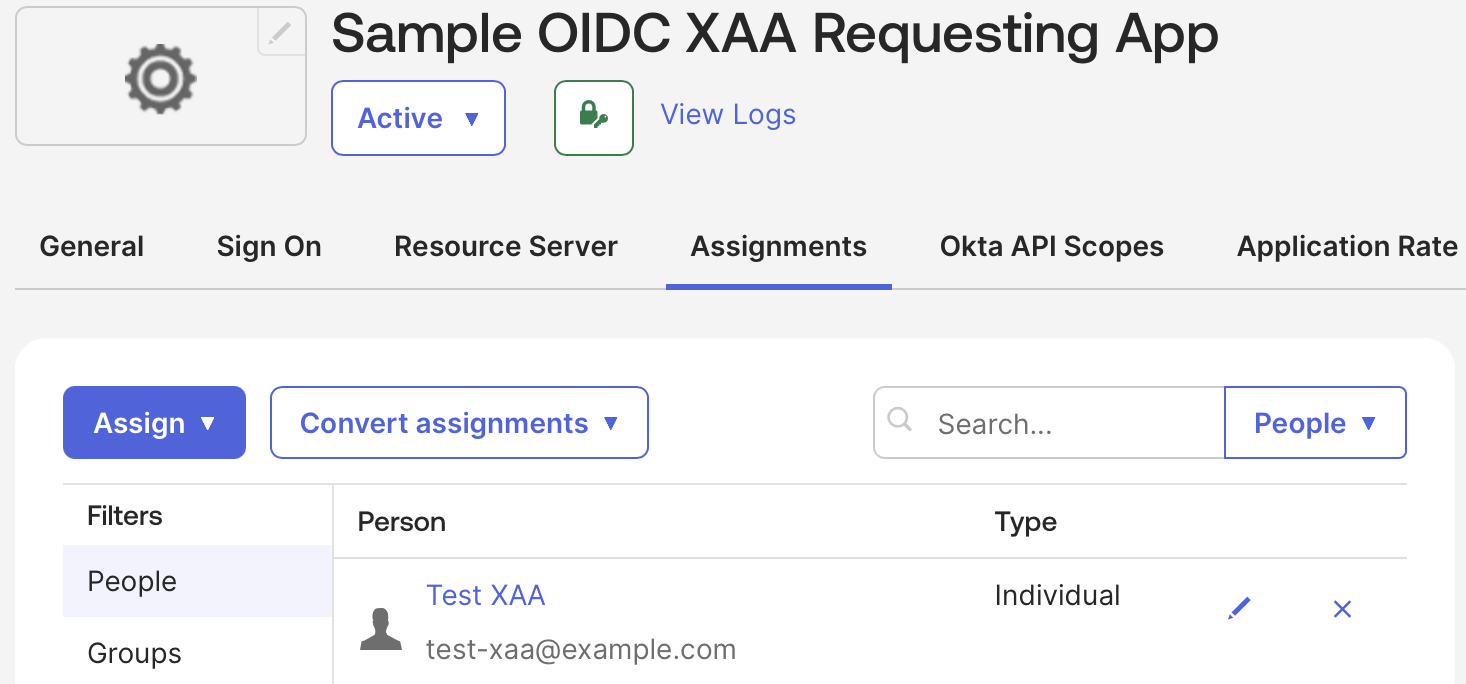
Task: Select the People filter
Action: [198, 581]
